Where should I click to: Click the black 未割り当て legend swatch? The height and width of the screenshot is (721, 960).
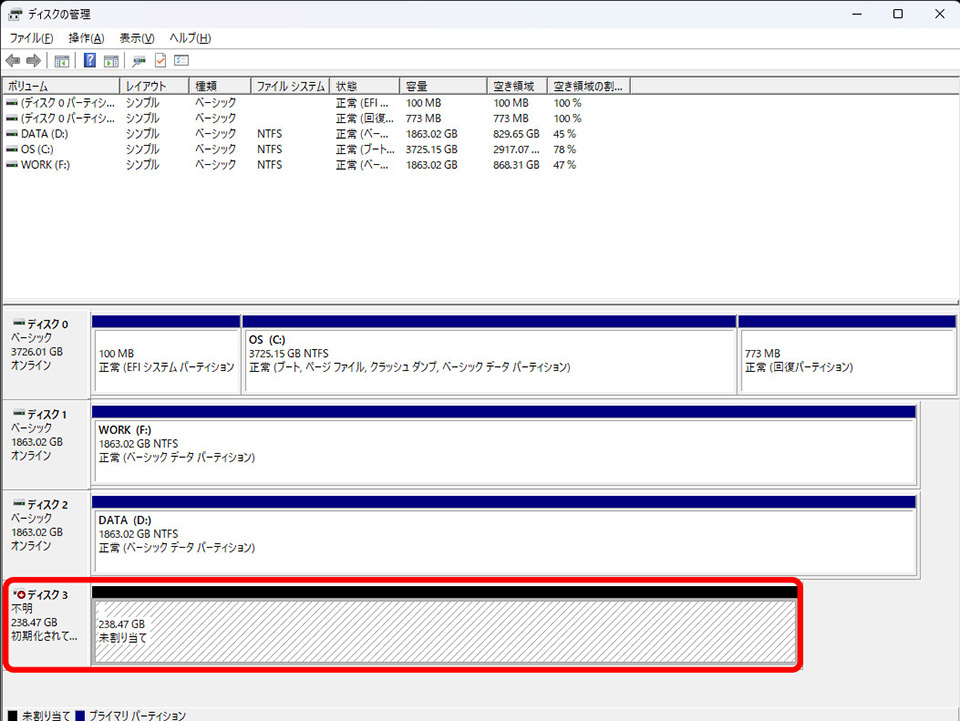(x=13, y=715)
